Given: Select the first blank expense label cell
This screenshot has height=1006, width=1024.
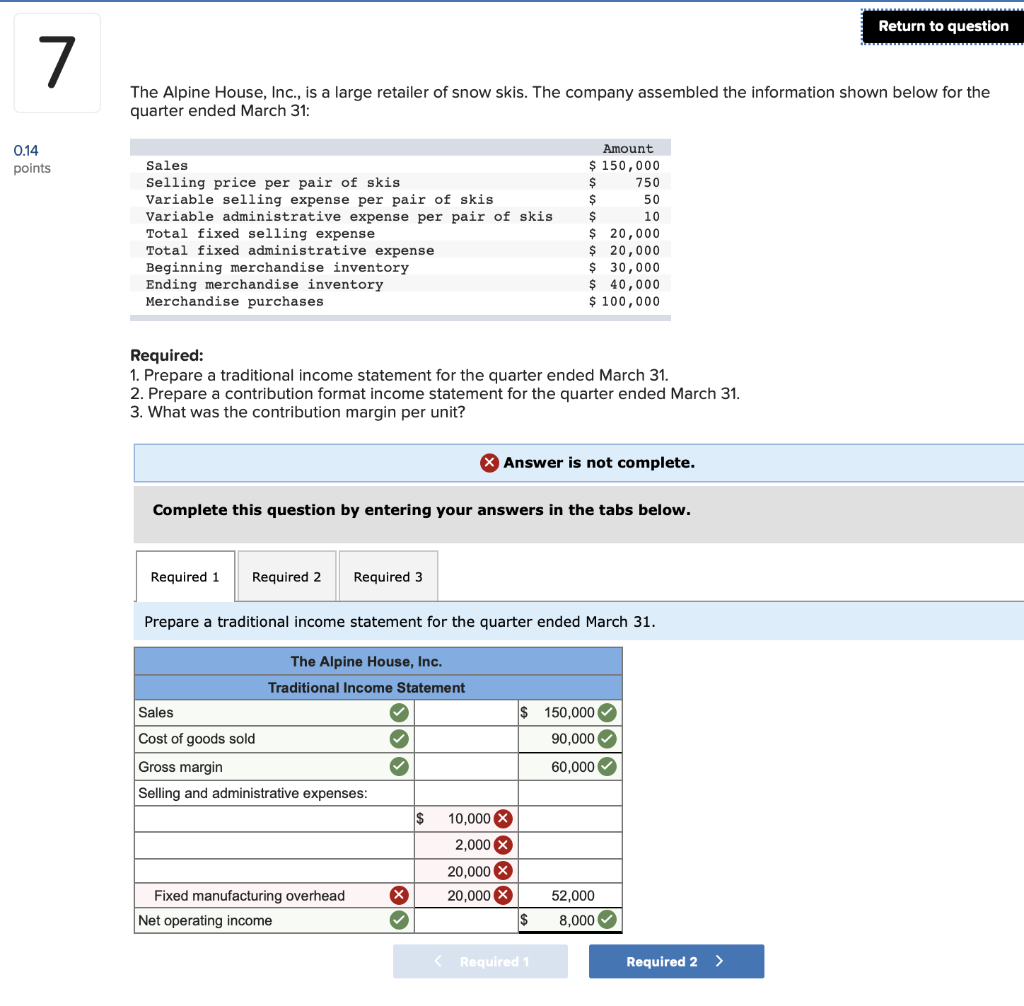Looking at the screenshot, I should [x=274, y=819].
